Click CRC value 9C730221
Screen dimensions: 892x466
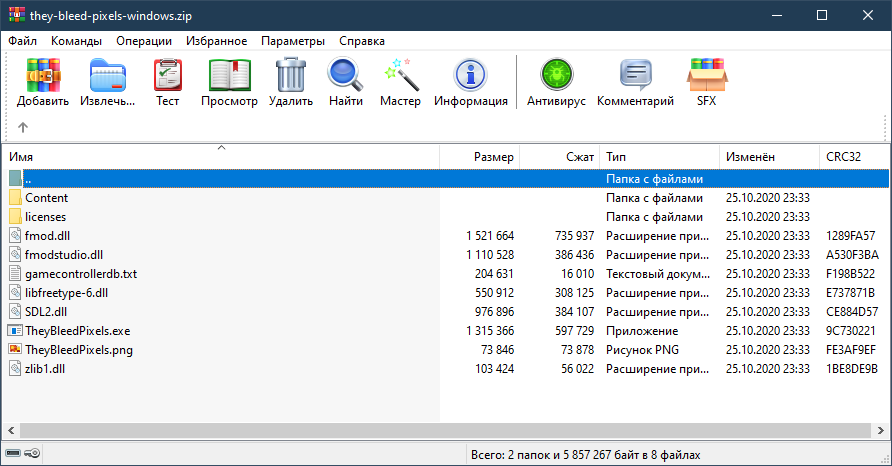pos(850,331)
